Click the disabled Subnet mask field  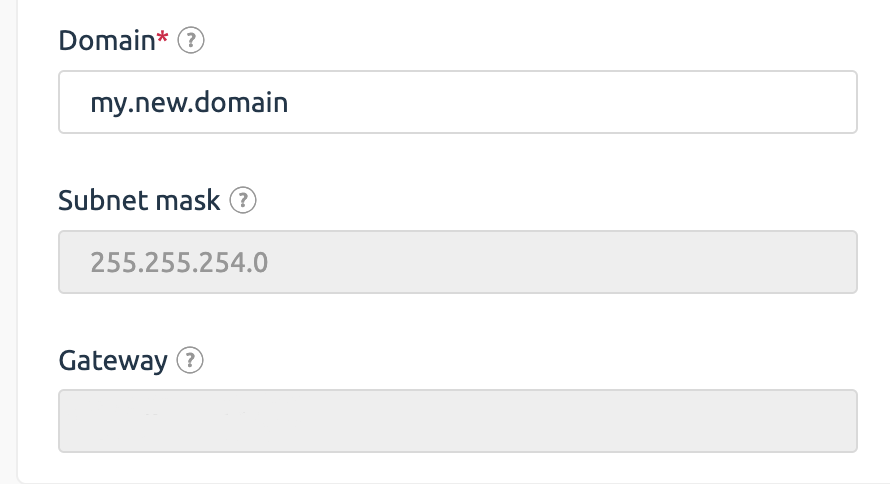click(457, 262)
